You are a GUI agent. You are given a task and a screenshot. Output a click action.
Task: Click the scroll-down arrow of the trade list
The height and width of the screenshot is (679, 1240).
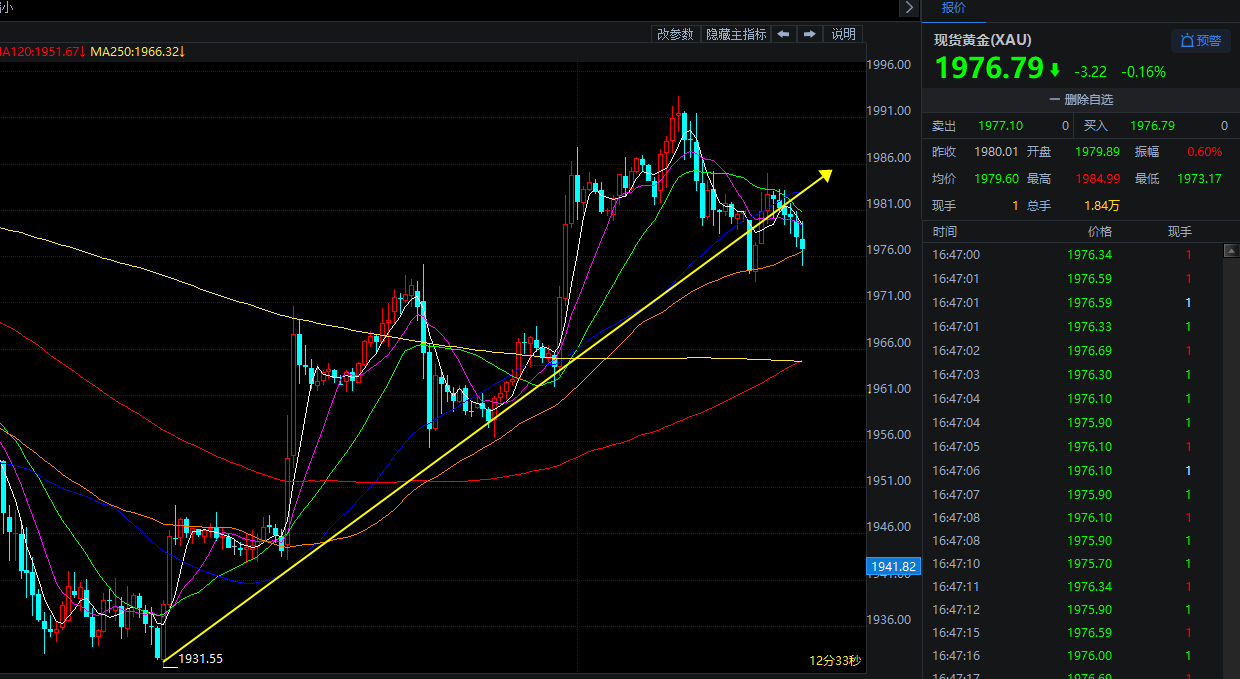1231,672
